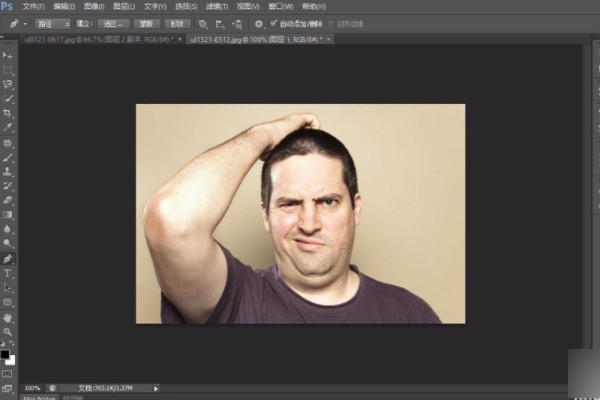The height and width of the screenshot is (400, 600).
Task: Select the Clone Stamp tool
Action: click(x=7, y=171)
